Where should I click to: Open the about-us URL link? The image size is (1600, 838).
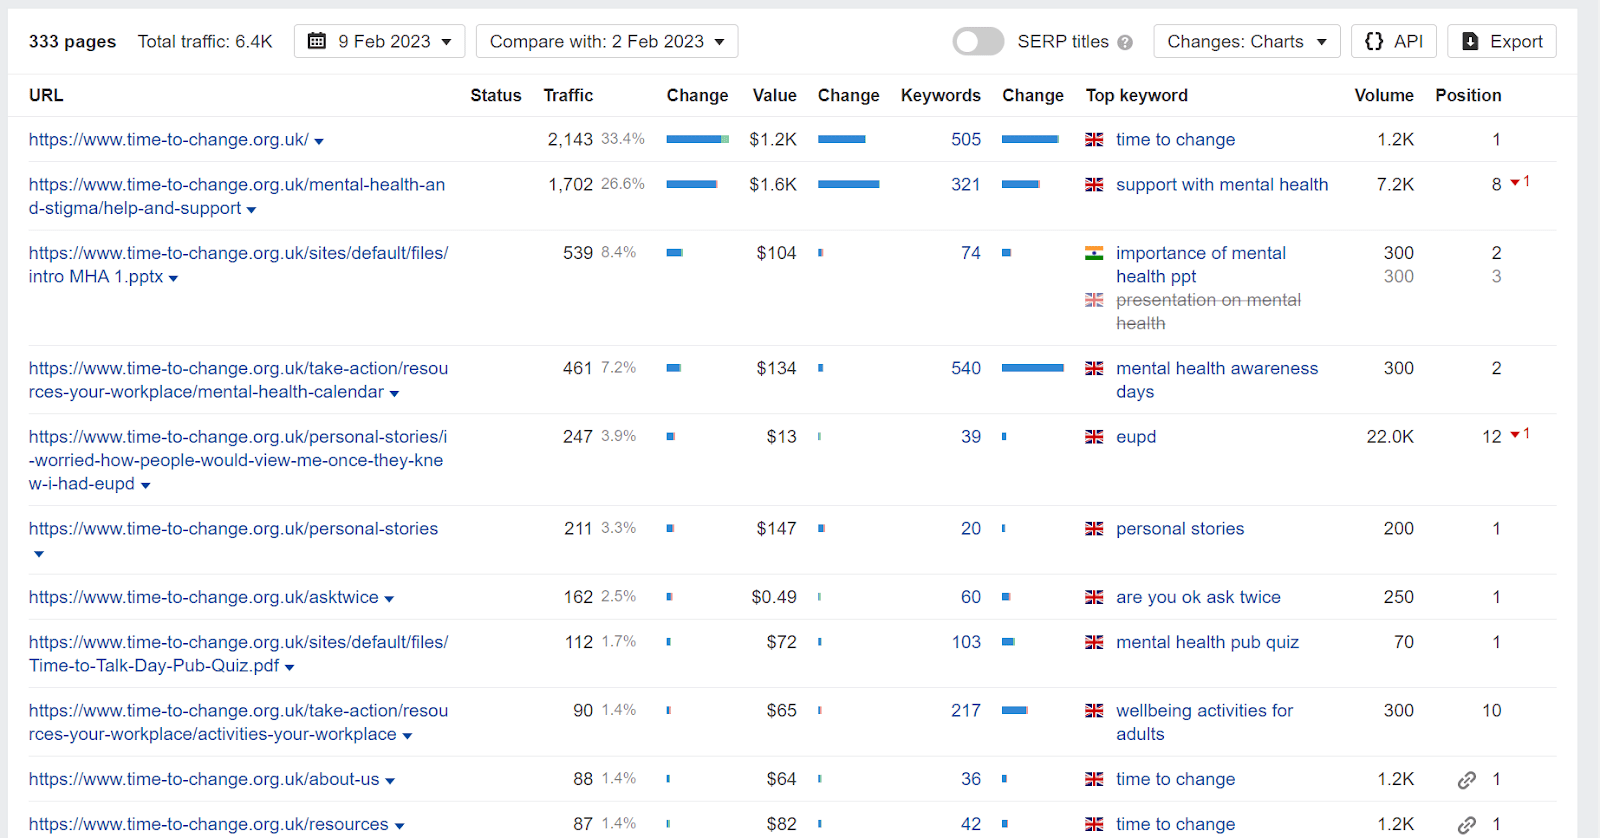click(x=204, y=779)
